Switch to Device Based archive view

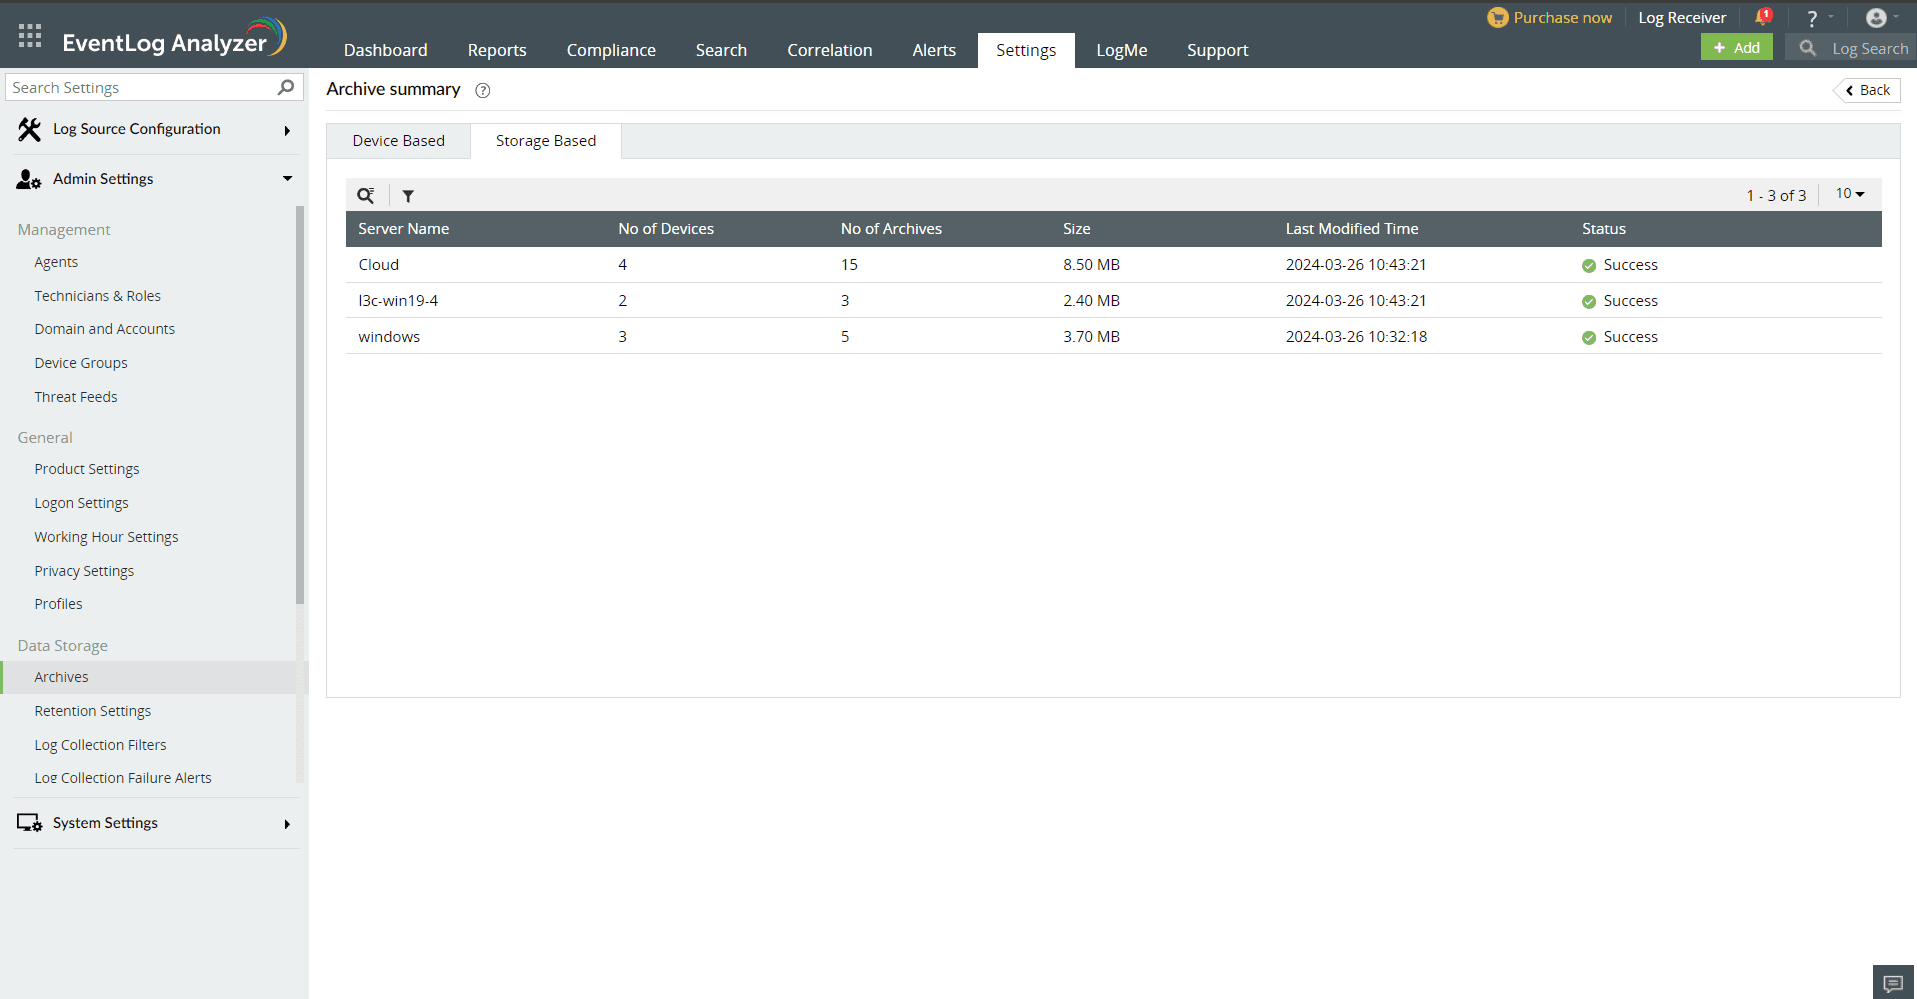(x=399, y=141)
